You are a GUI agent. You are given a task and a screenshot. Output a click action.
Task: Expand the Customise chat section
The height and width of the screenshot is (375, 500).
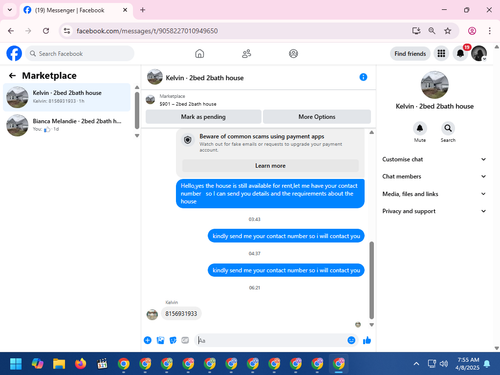(434, 159)
